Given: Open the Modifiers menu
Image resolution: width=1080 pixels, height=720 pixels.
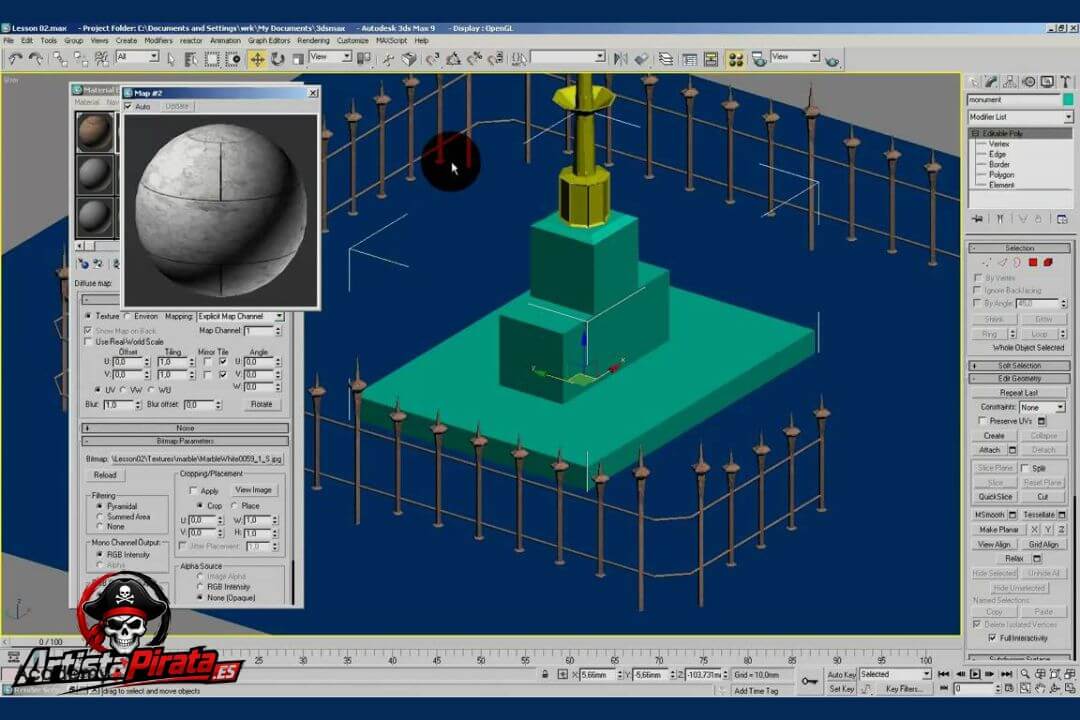Looking at the screenshot, I should coord(158,41).
